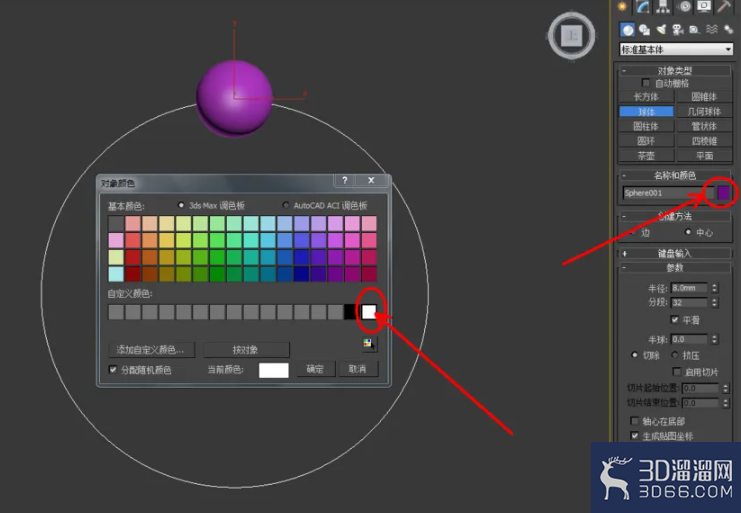
Task: Click the 半径 radius value field
Action: pyautogui.click(x=689, y=288)
